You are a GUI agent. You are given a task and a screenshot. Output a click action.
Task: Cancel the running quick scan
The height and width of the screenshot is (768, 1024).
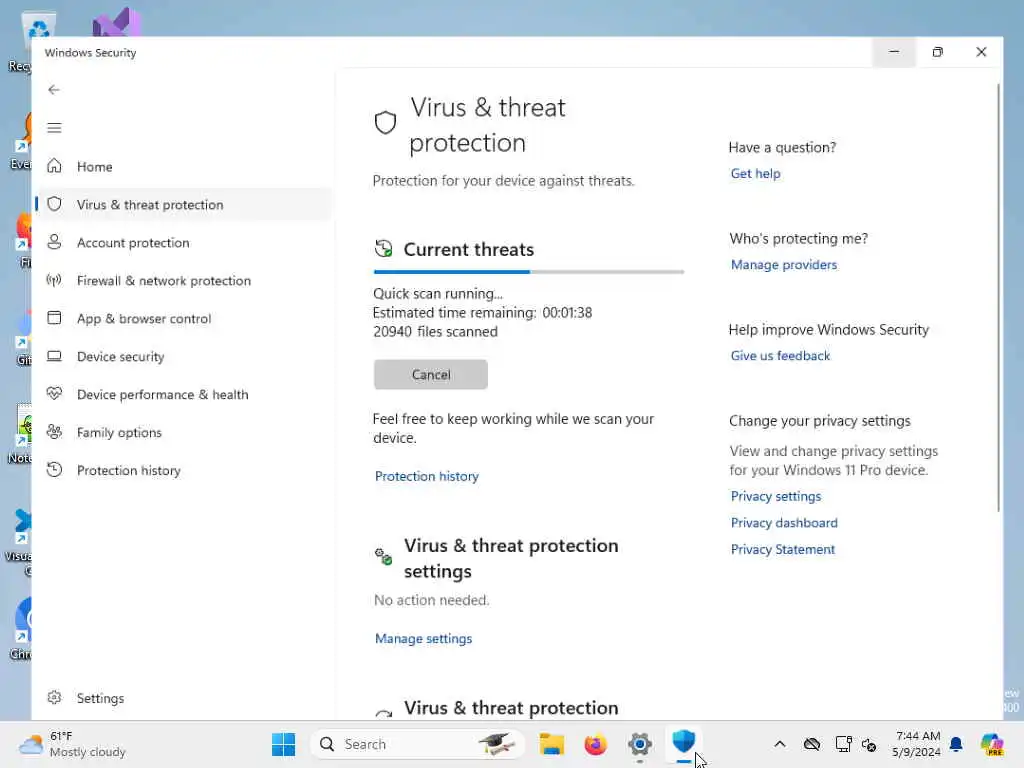click(430, 374)
